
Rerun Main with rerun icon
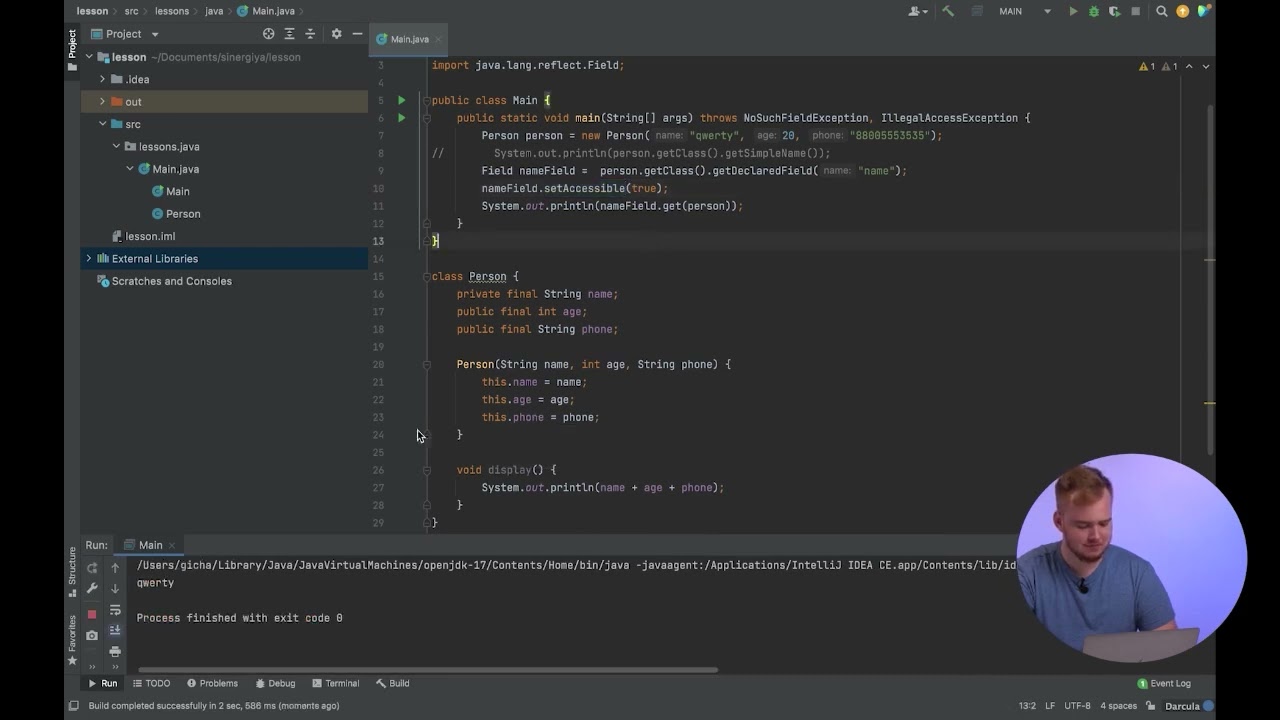92,567
